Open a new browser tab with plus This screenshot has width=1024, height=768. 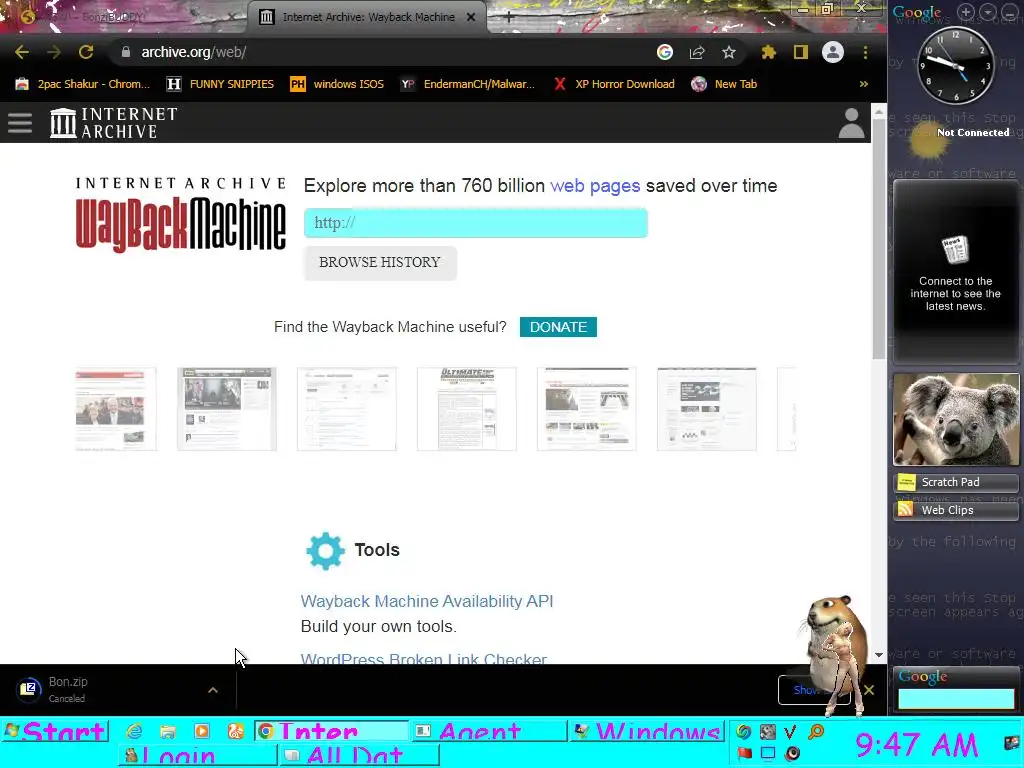(x=509, y=18)
